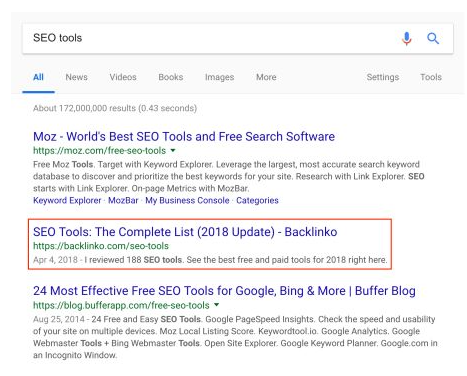Click the 'Aug 25, 2014' snippet date

[x=59, y=319]
